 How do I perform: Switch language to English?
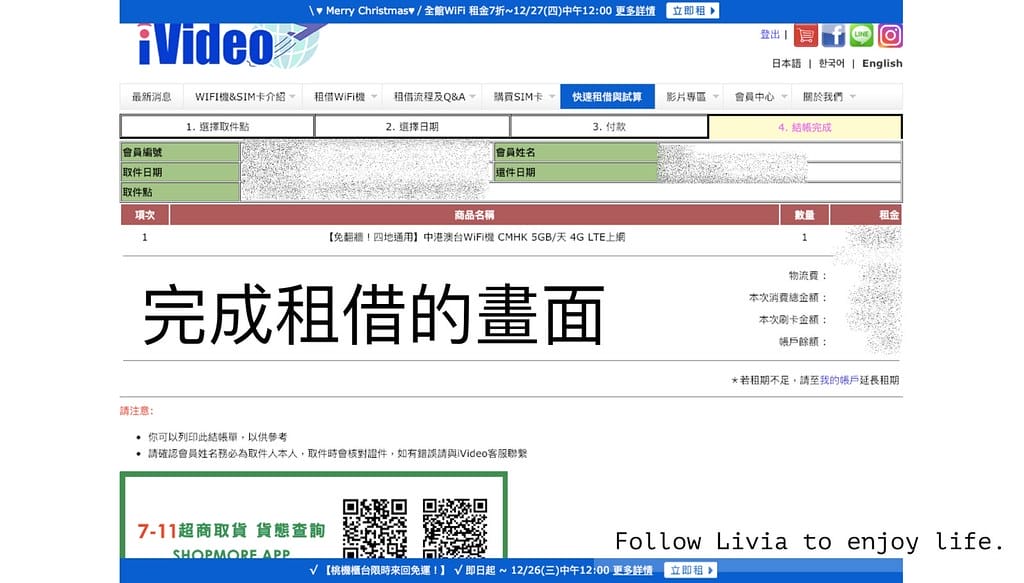point(882,63)
